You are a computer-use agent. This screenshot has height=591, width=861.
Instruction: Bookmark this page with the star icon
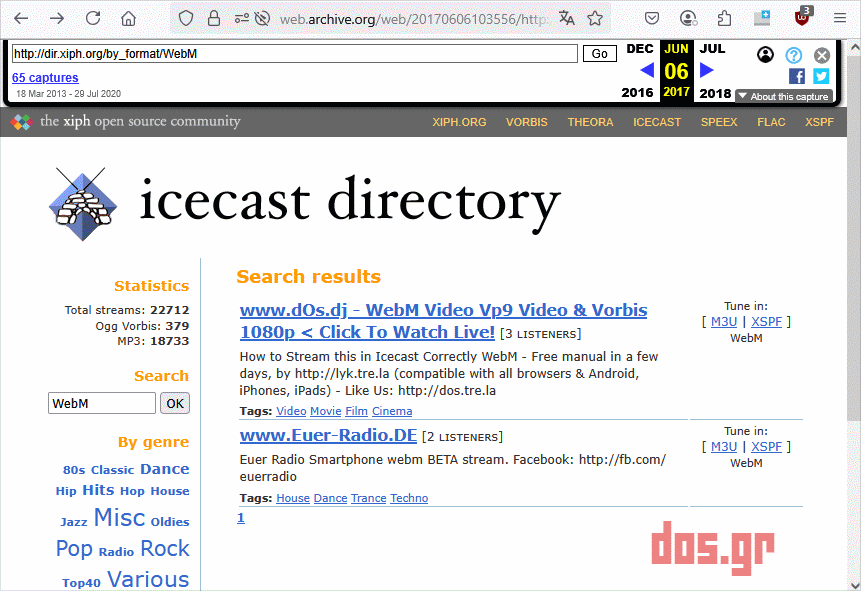pos(595,18)
